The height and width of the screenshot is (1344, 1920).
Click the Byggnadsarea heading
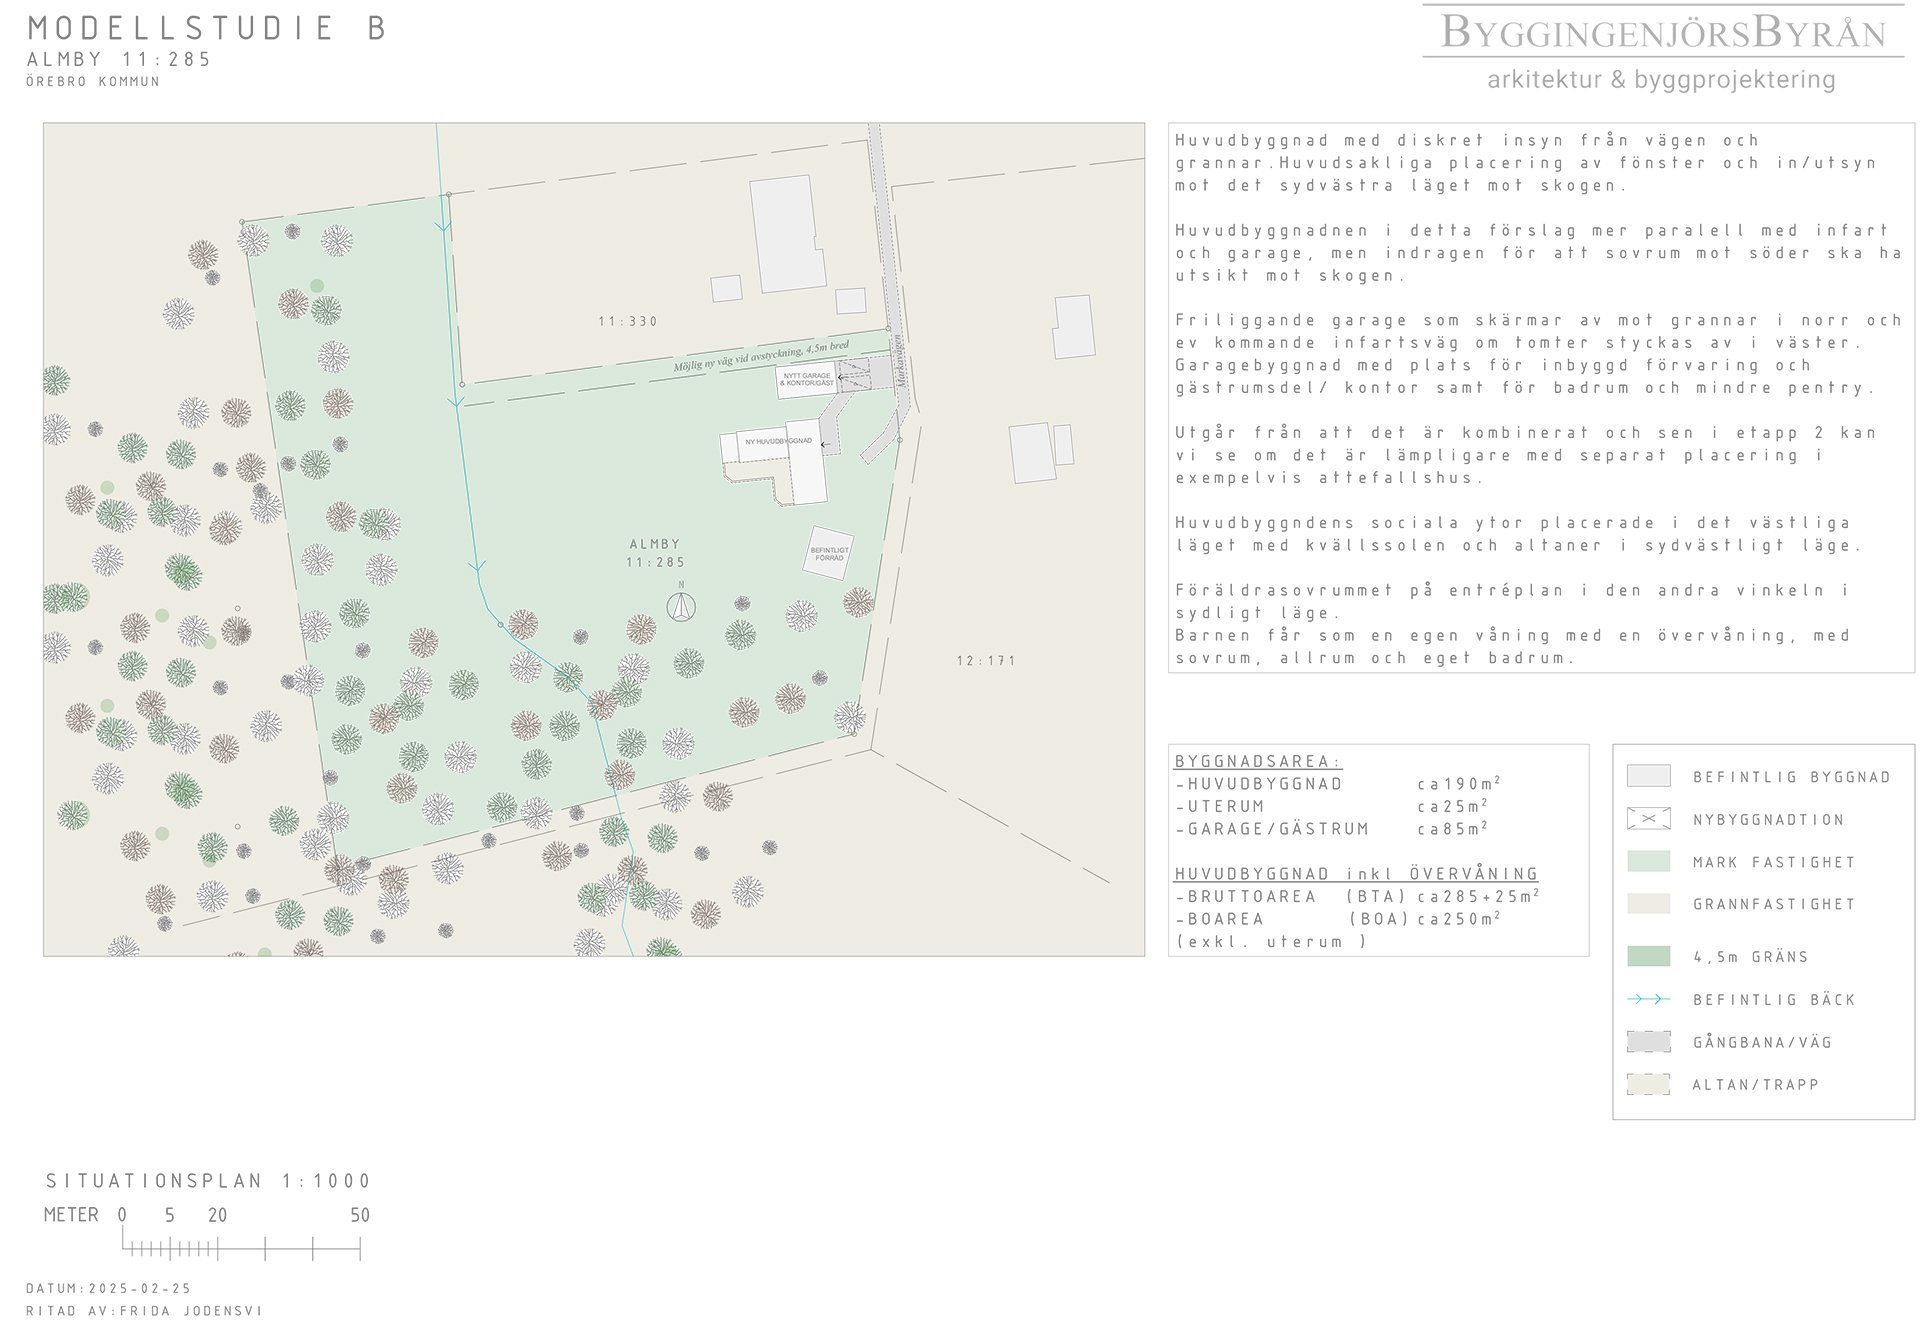click(x=1257, y=761)
